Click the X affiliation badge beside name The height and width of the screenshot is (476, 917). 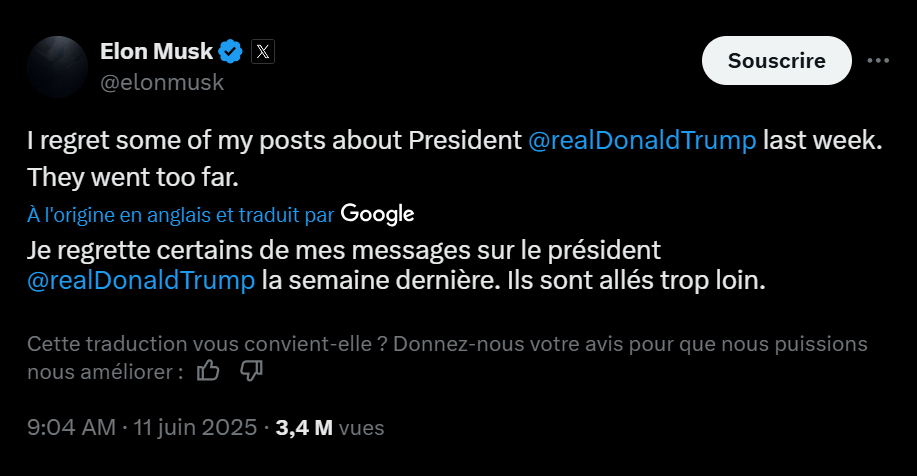click(261, 51)
